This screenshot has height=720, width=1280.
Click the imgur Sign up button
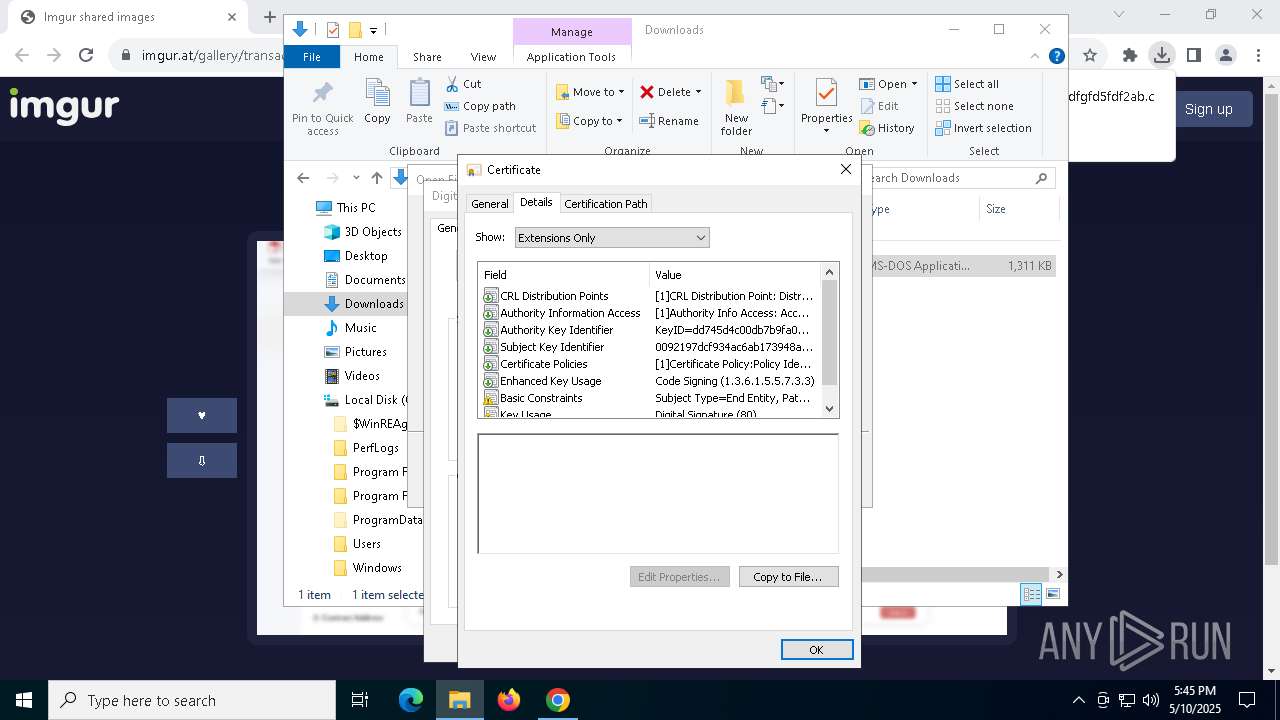pos(1208,109)
